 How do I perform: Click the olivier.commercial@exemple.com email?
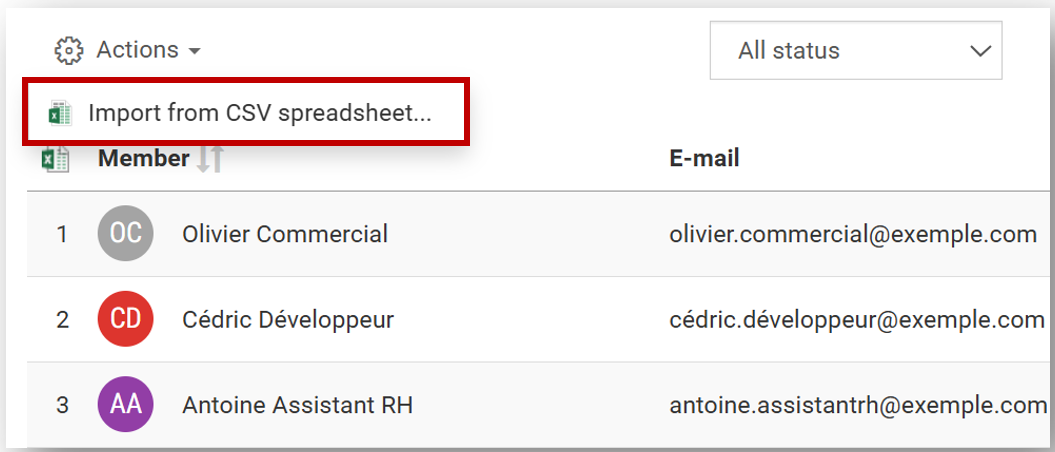[853, 234]
